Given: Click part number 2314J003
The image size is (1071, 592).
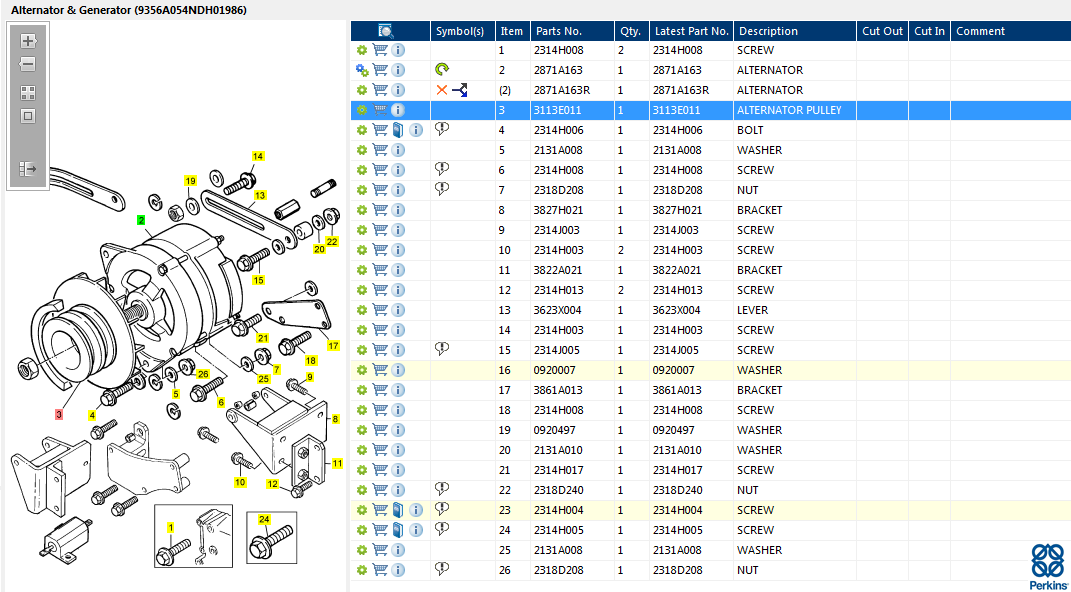Looking at the screenshot, I should click(x=557, y=230).
